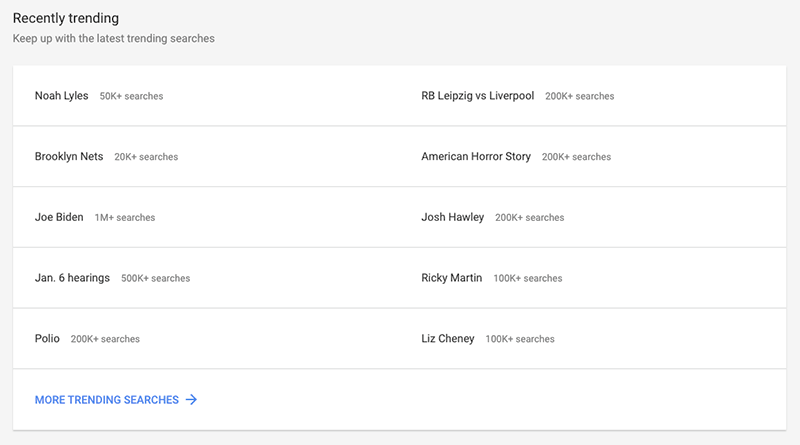
Task: Open the Joe Biden trending search
Action: pos(59,217)
